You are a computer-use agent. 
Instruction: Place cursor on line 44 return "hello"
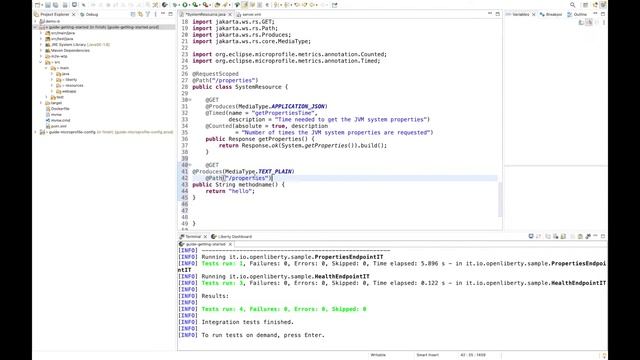tap(230, 191)
